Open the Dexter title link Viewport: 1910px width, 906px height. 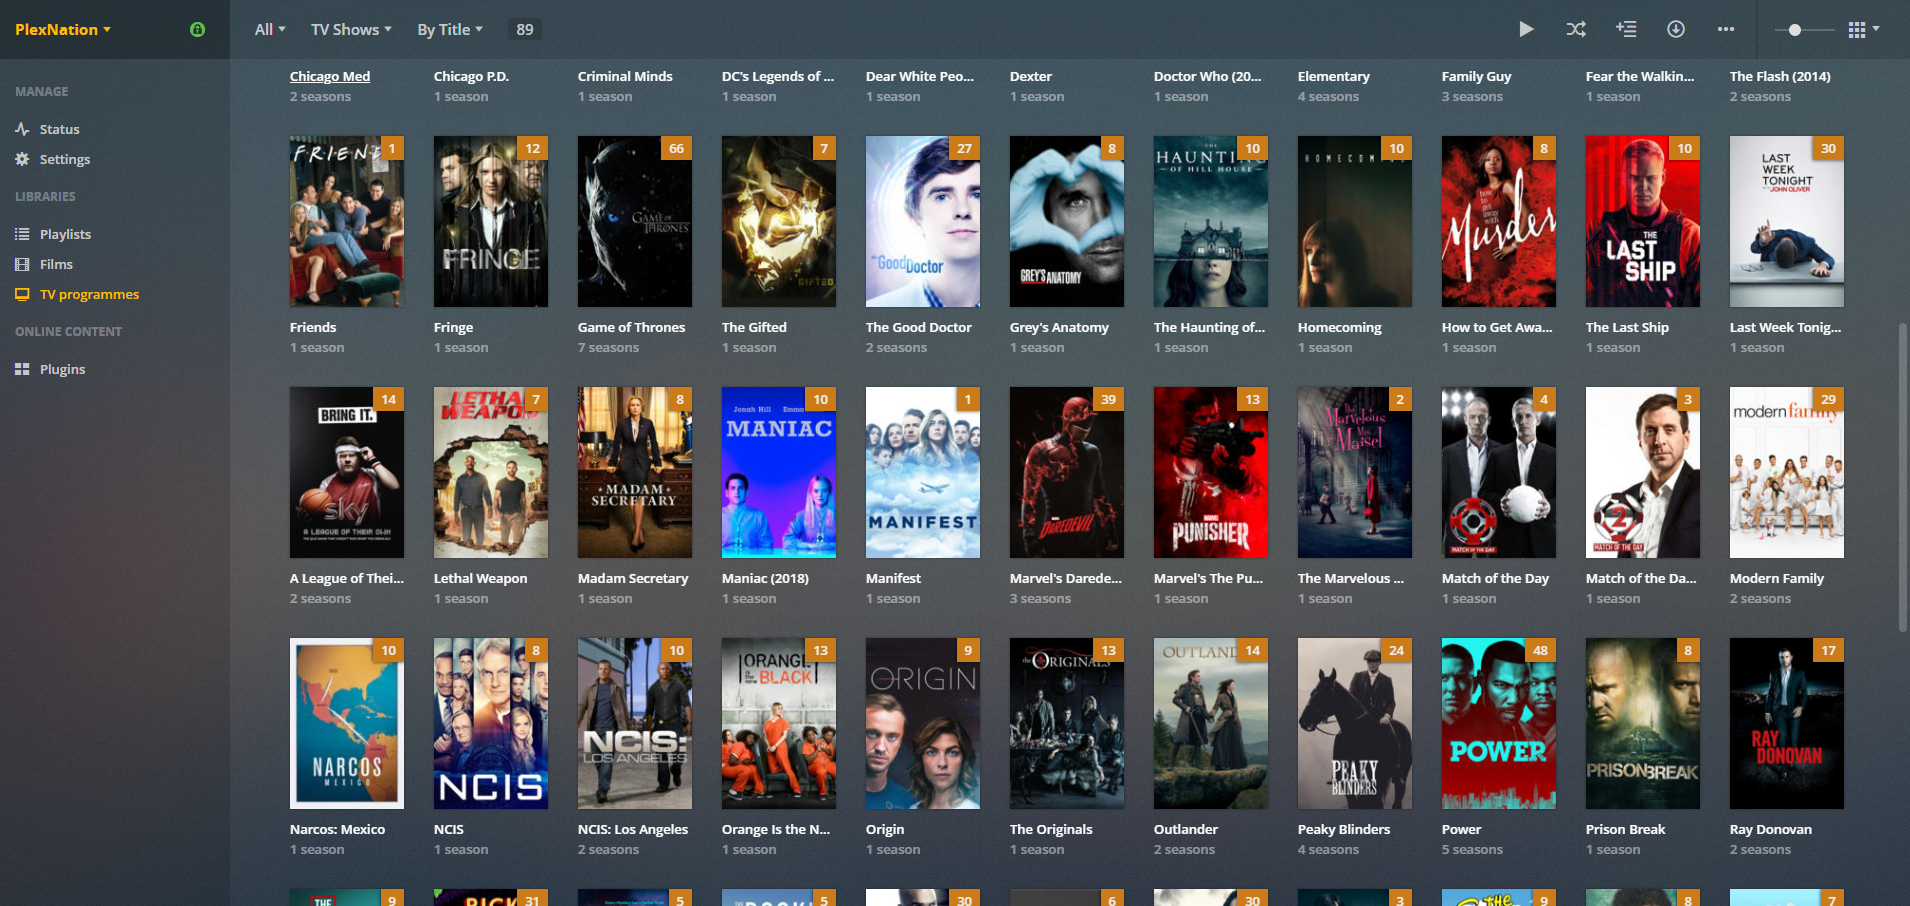pos(1031,76)
